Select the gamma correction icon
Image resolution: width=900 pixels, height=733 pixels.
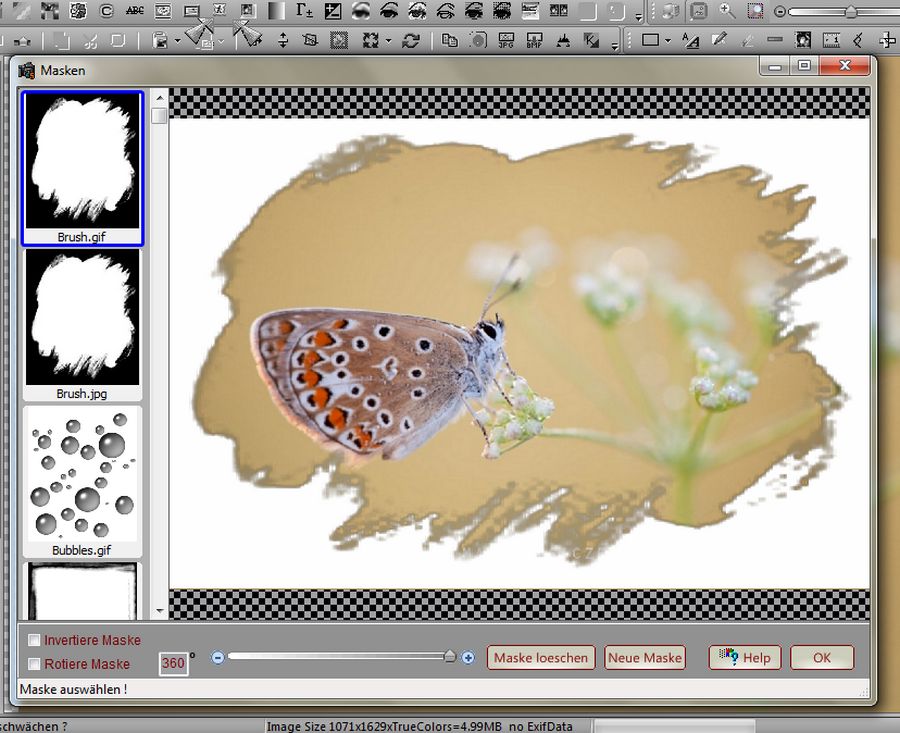304,11
